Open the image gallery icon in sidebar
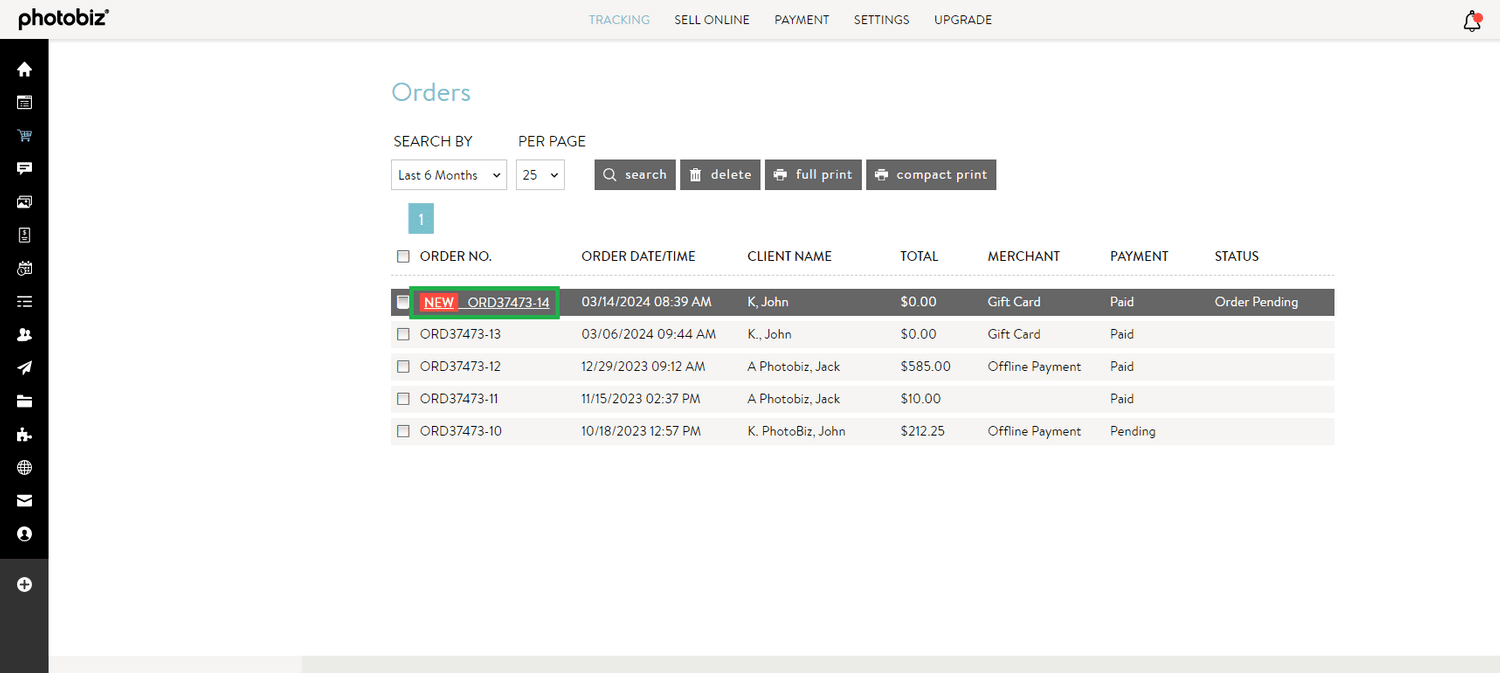This screenshot has height=673, width=1500. (x=24, y=201)
